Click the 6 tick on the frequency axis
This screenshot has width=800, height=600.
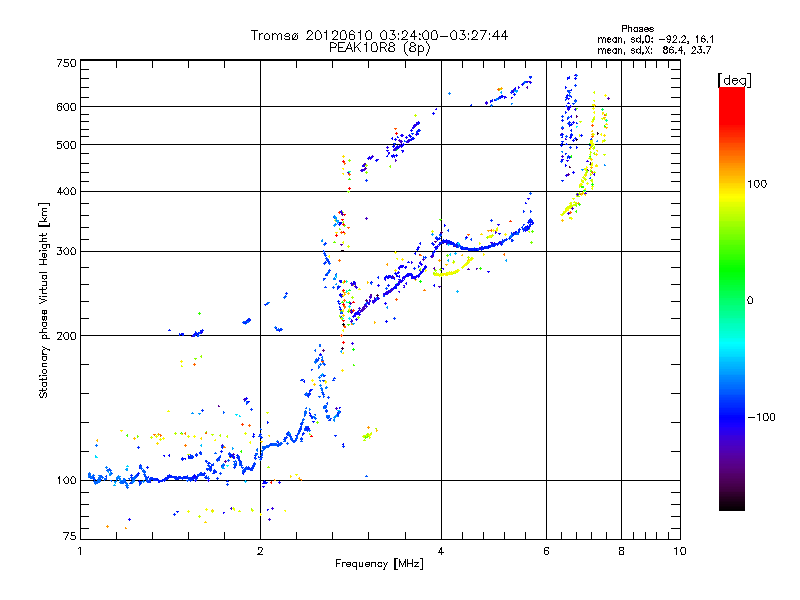coord(547,551)
